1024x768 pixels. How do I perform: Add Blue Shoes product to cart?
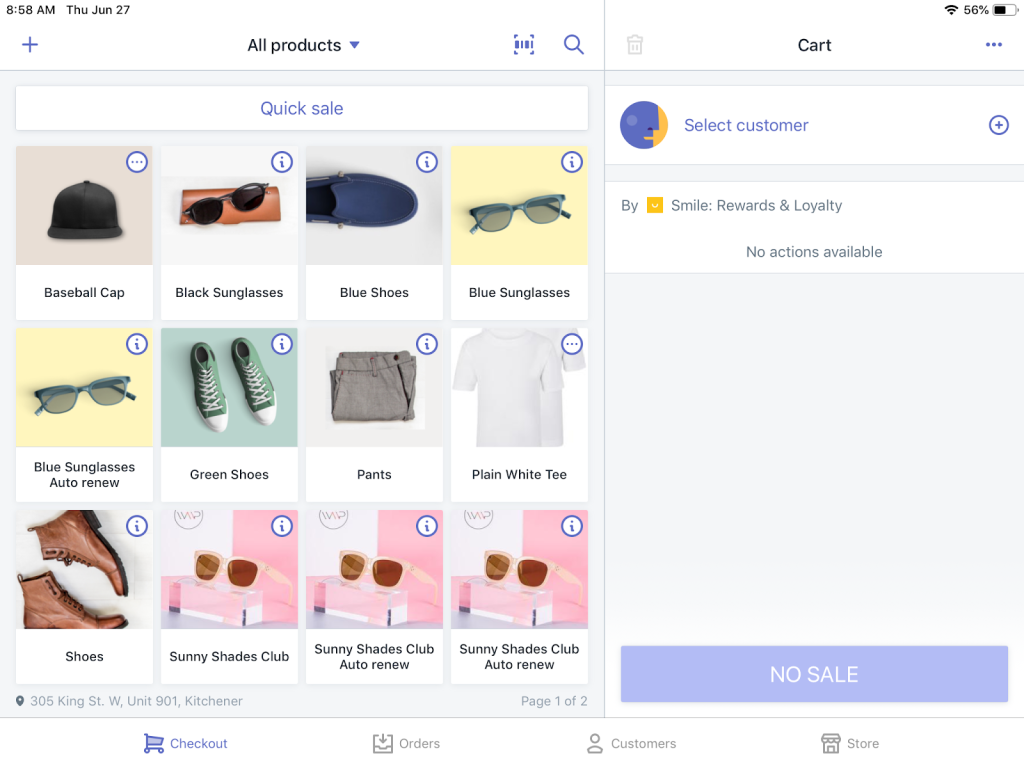click(x=374, y=233)
